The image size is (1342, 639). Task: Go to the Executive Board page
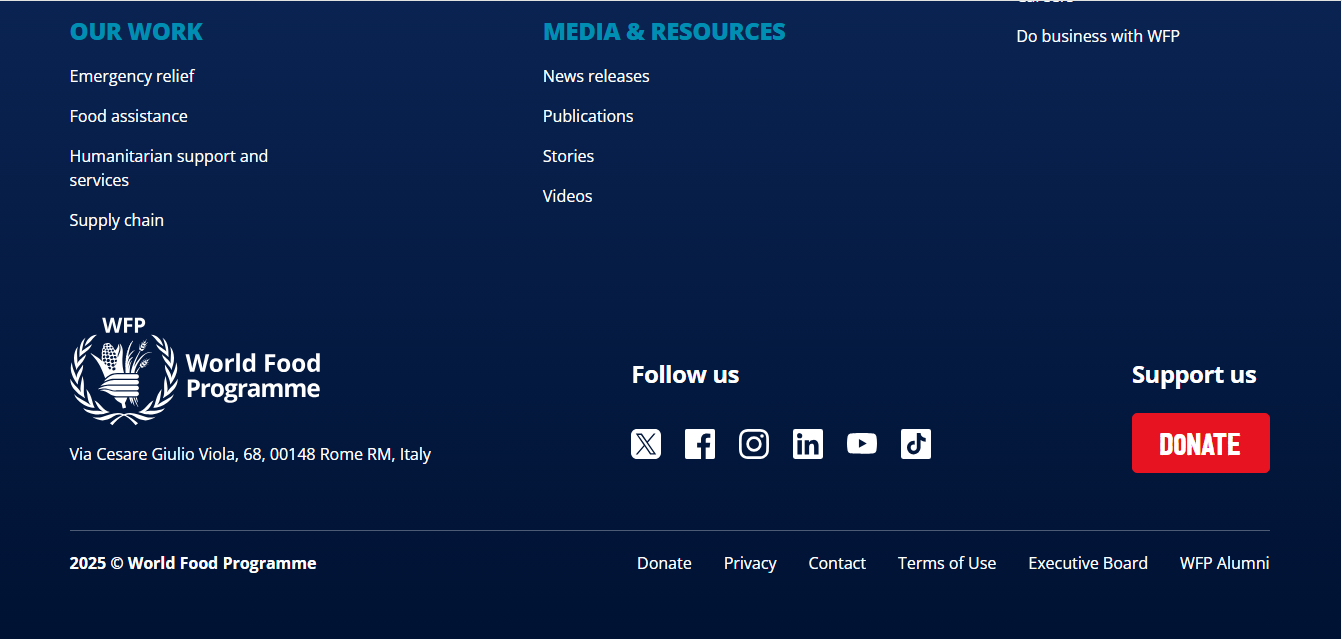click(x=1087, y=563)
